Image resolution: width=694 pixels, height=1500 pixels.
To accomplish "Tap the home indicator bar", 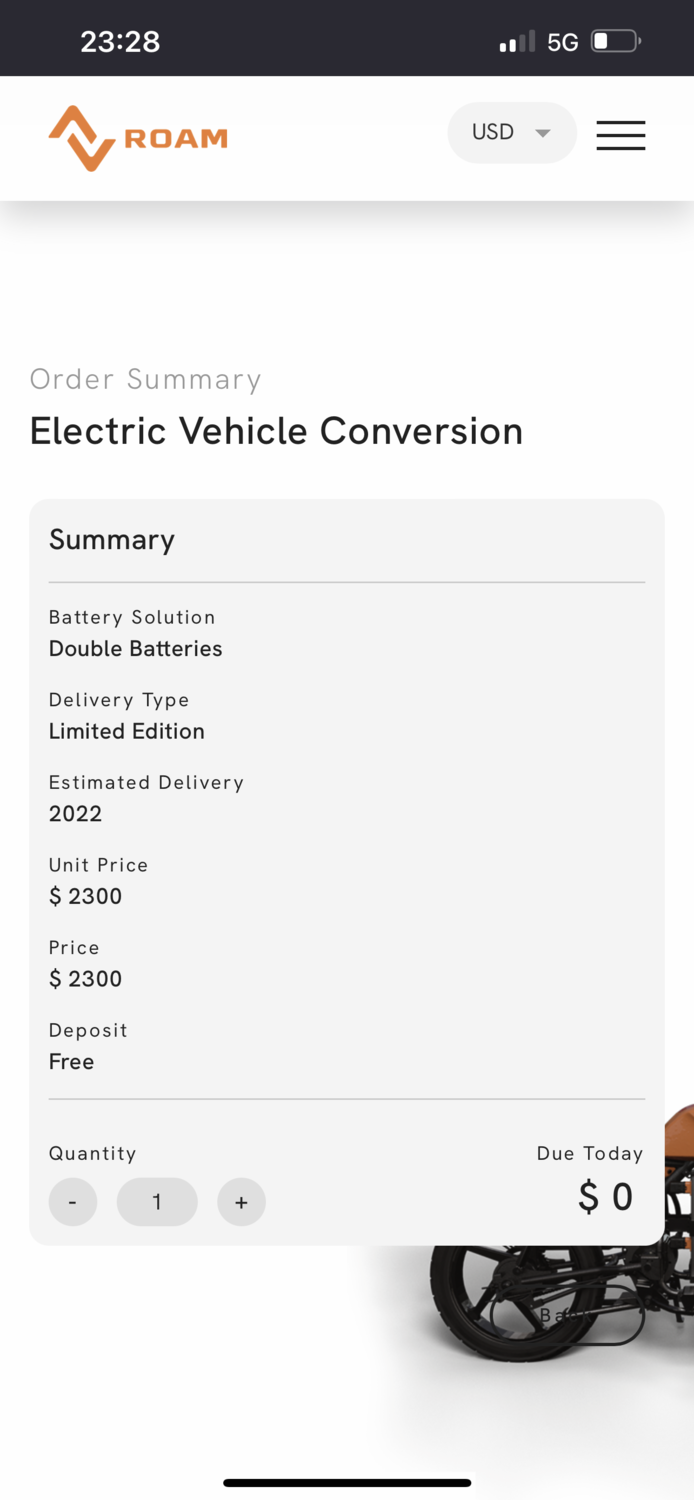I will coord(347,1483).
